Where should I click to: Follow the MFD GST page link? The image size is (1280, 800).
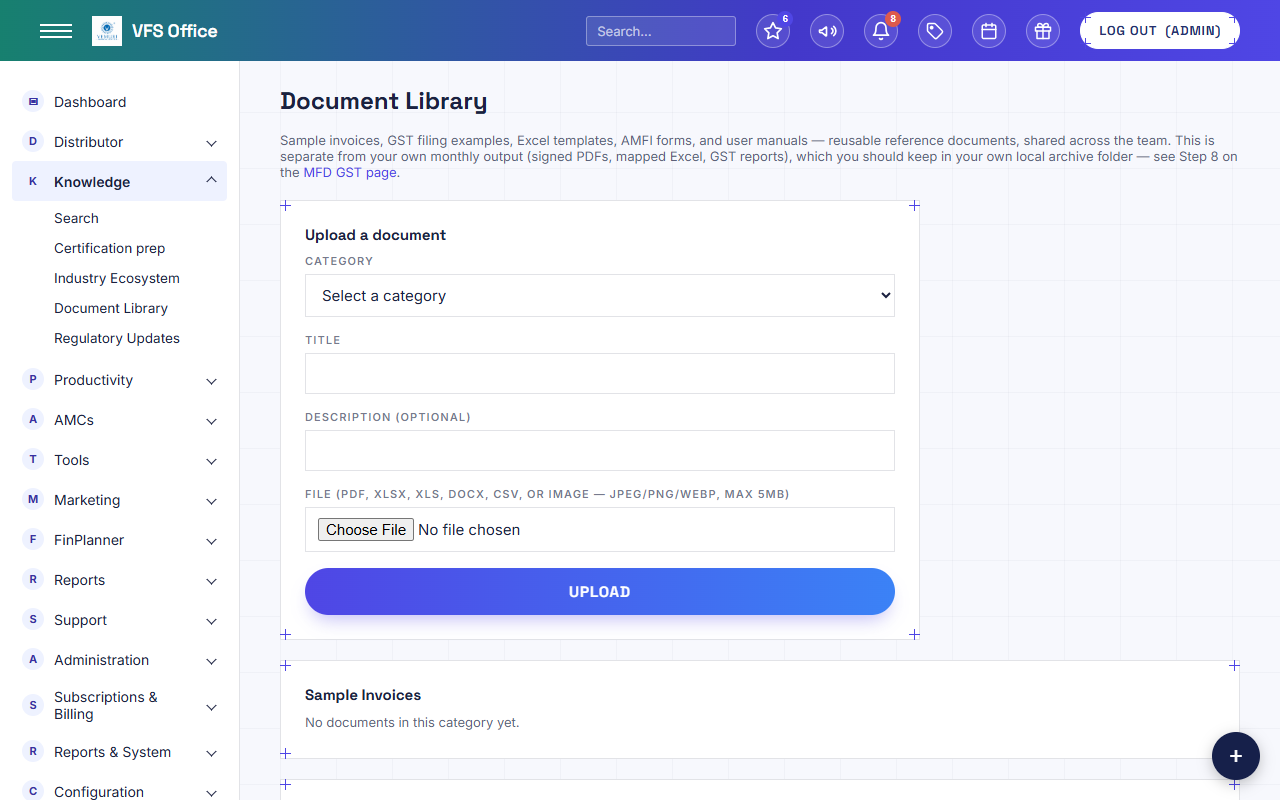(x=350, y=172)
